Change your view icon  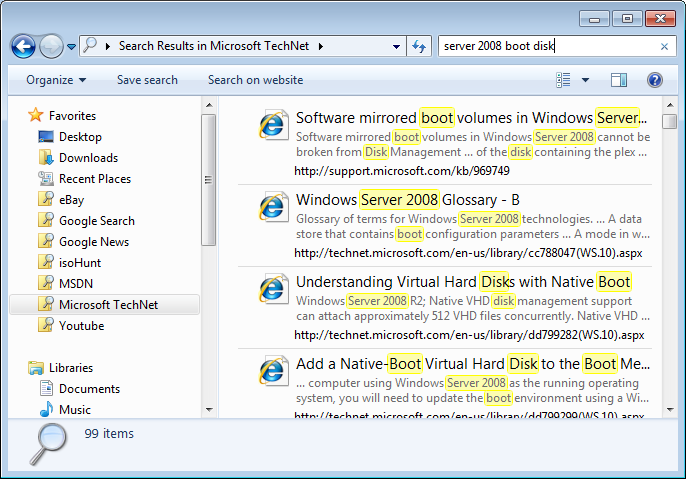pyautogui.click(x=563, y=80)
